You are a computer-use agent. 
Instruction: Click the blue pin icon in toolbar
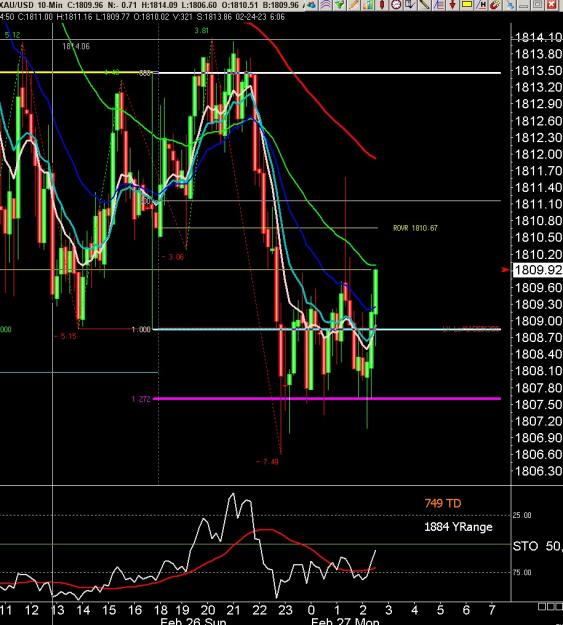point(511,4)
